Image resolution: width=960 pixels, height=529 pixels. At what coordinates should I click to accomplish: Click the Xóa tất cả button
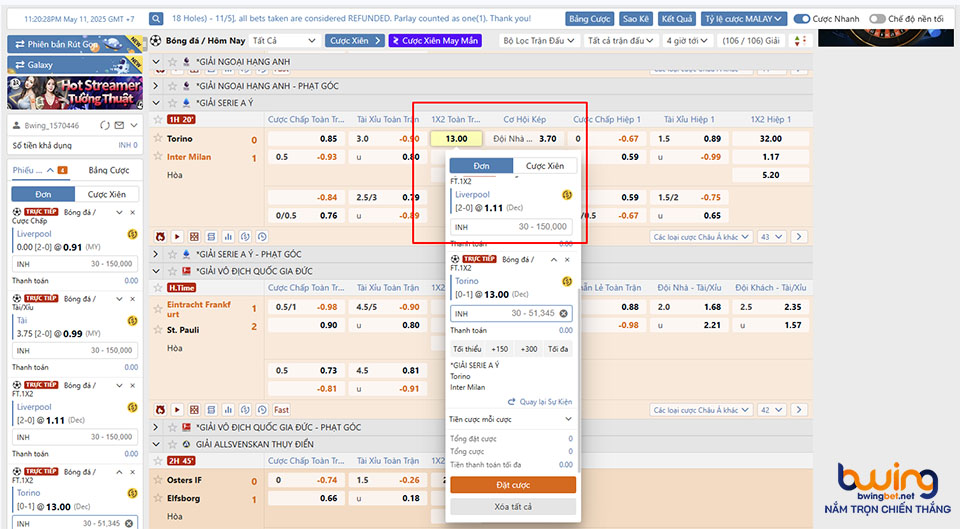[x=512, y=507]
